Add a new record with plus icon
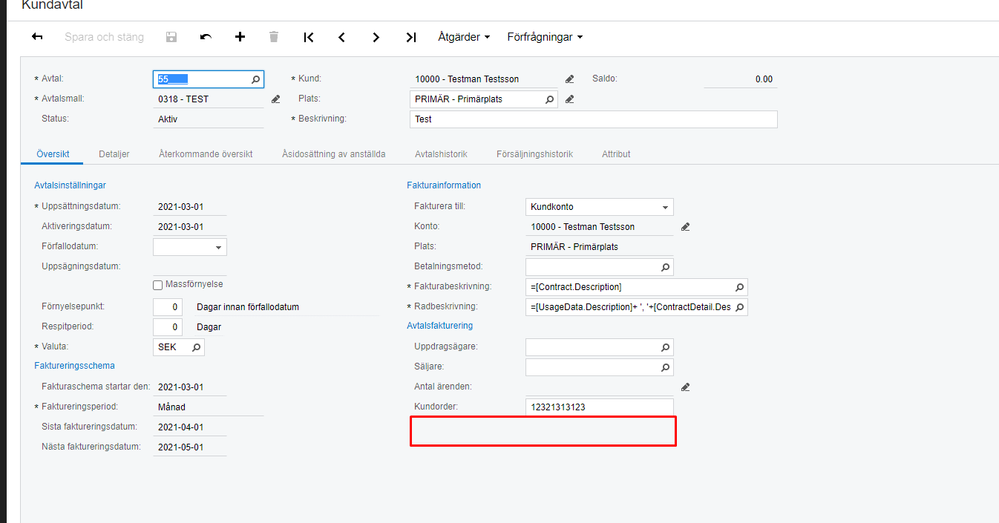The height and width of the screenshot is (523, 999). [x=240, y=37]
